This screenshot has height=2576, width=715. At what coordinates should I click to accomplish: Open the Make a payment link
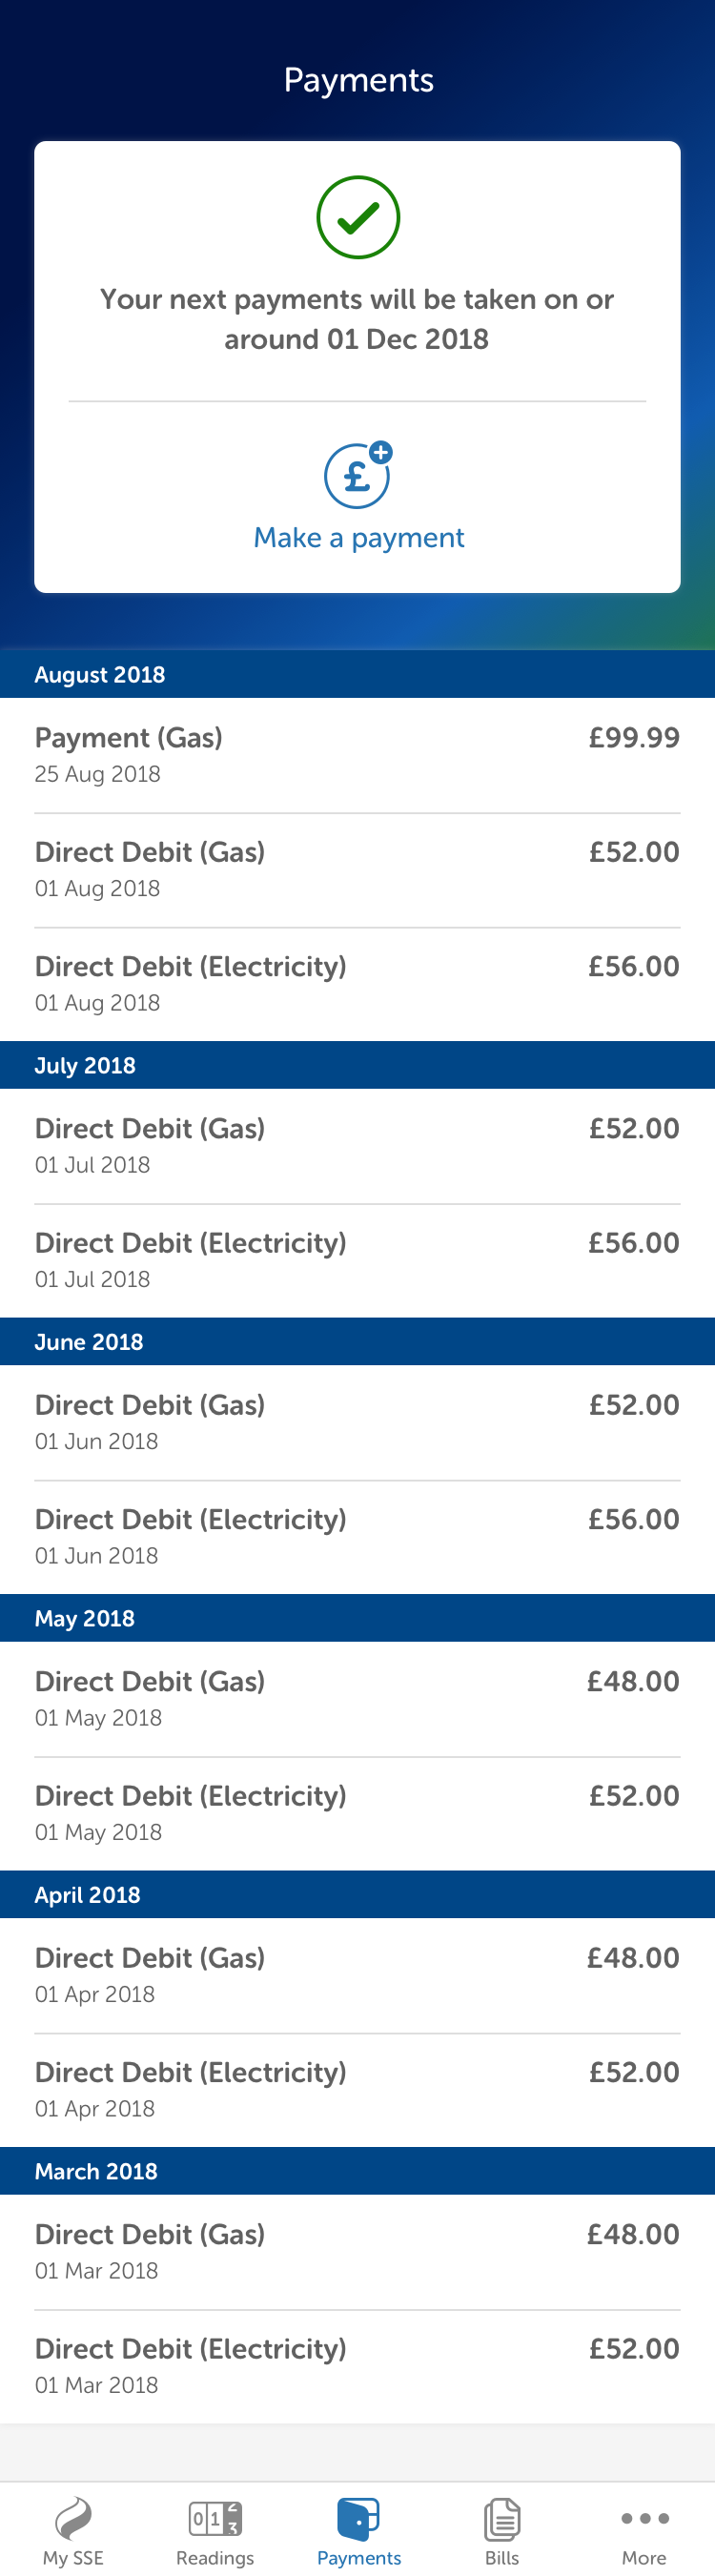tap(358, 537)
